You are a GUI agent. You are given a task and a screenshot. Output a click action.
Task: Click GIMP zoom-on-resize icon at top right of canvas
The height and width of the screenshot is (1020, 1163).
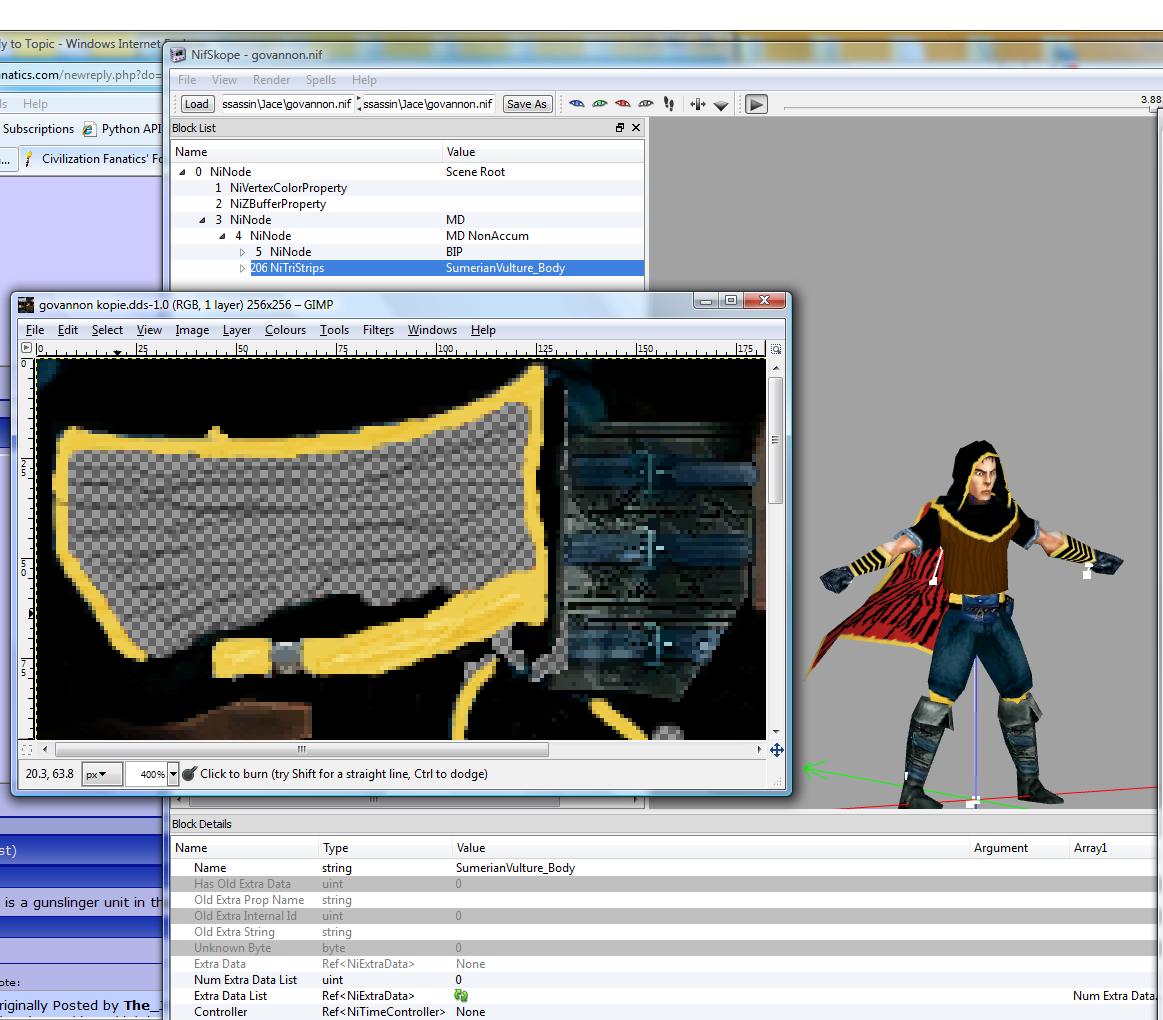pyautogui.click(x=776, y=349)
